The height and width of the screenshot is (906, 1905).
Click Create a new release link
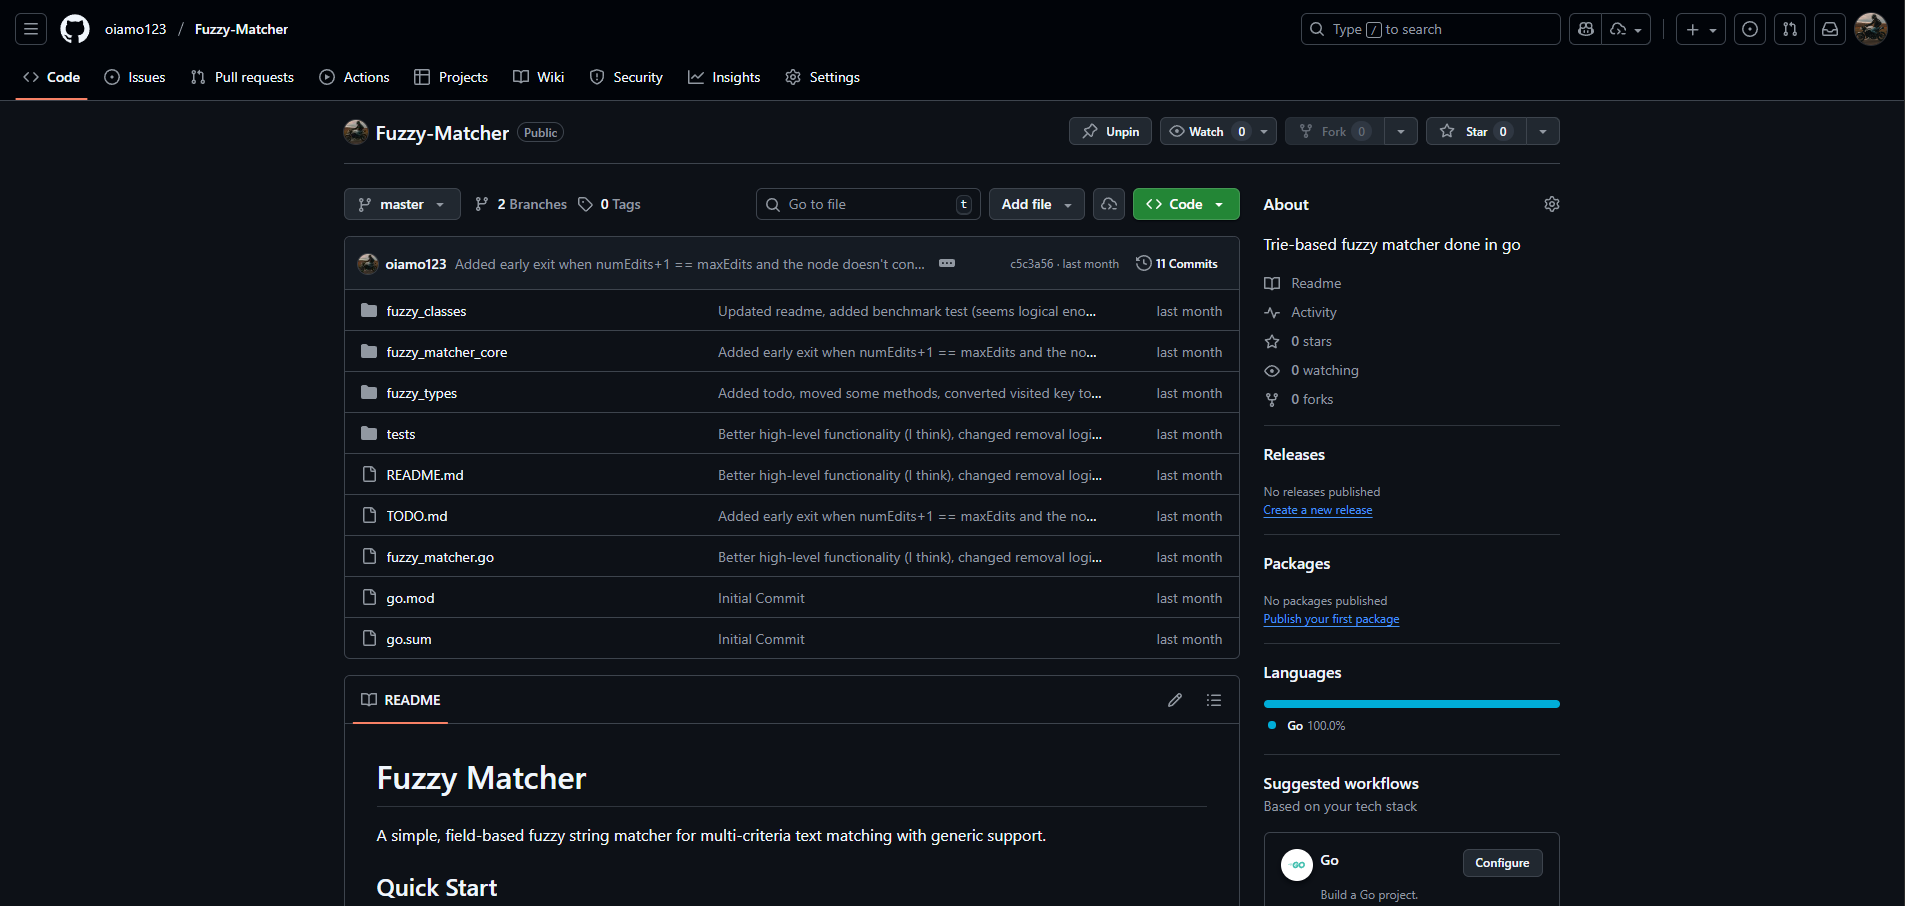click(1317, 510)
